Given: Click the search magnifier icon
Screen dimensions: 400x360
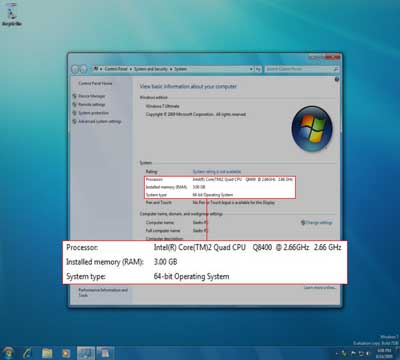Looking at the screenshot, I should (x=335, y=69).
